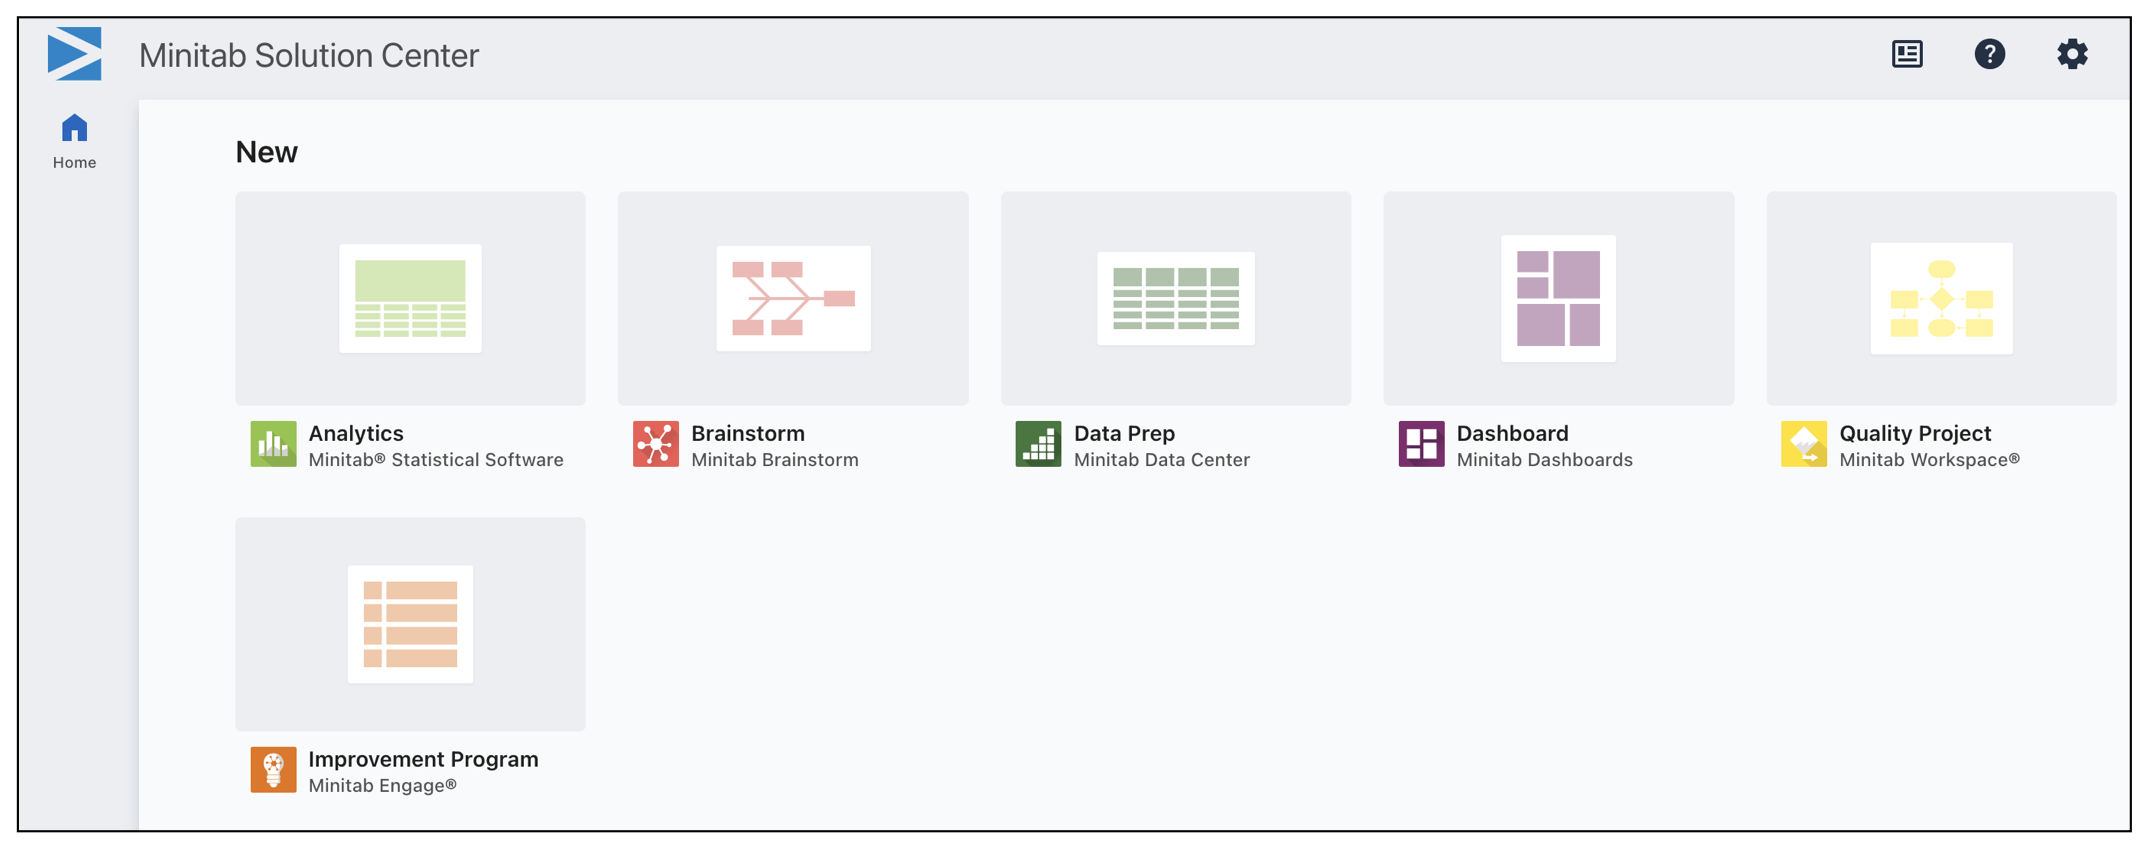The image size is (2152, 852).
Task: Open the Minitab Statistical Software label
Action: [x=436, y=460]
